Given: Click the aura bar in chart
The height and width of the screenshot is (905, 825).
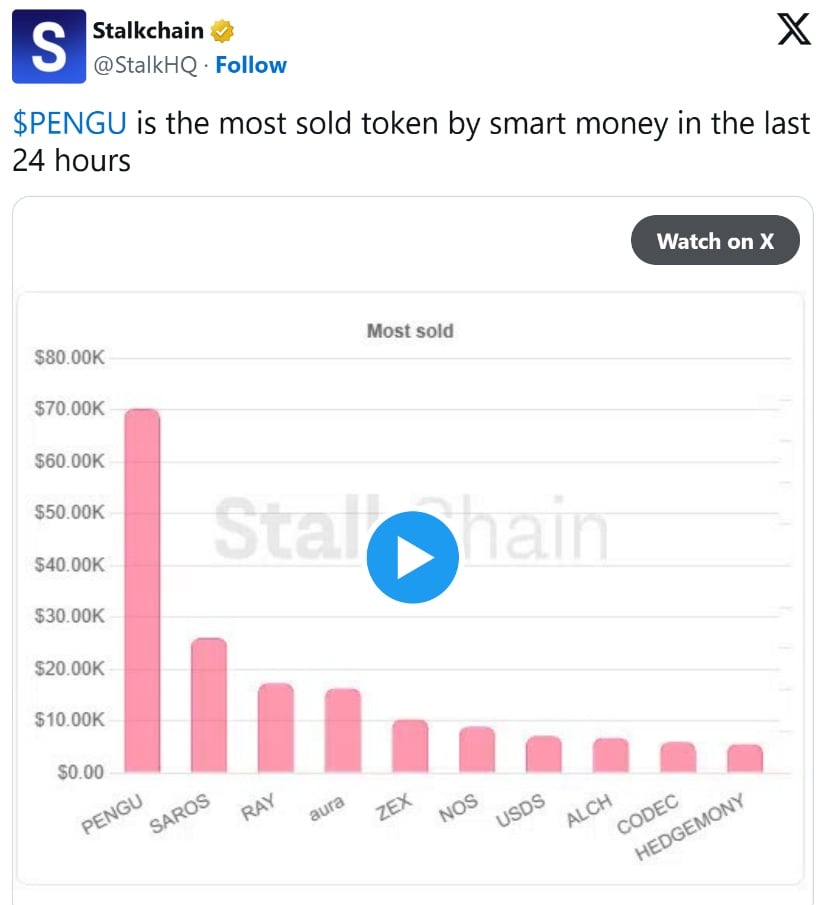Looking at the screenshot, I should click(x=343, y=730).
